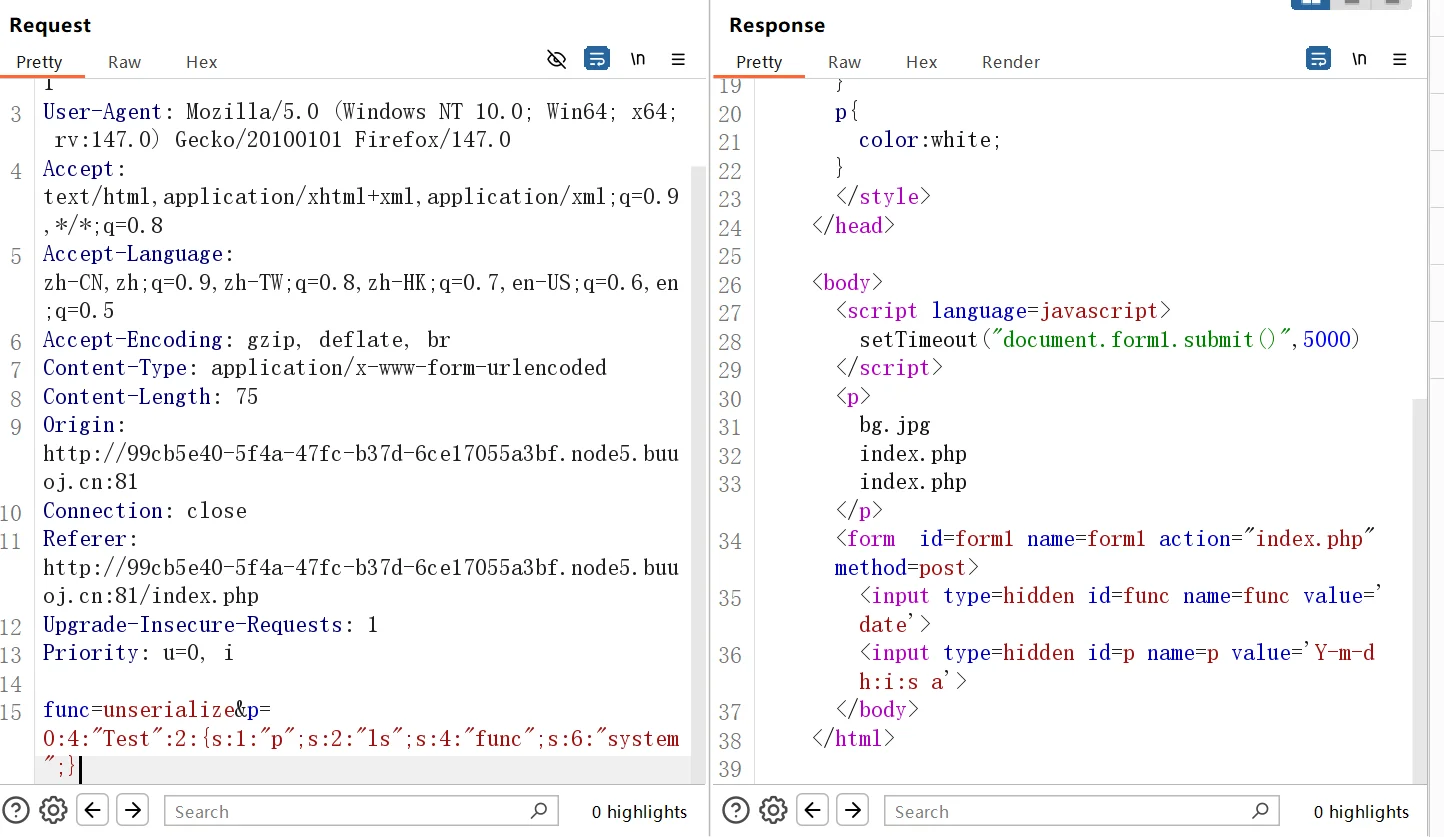This screenshot has width=1444, height=837.
Task: Toggle word wrap icon in Response panel
Action: [x=1318, y=60]
